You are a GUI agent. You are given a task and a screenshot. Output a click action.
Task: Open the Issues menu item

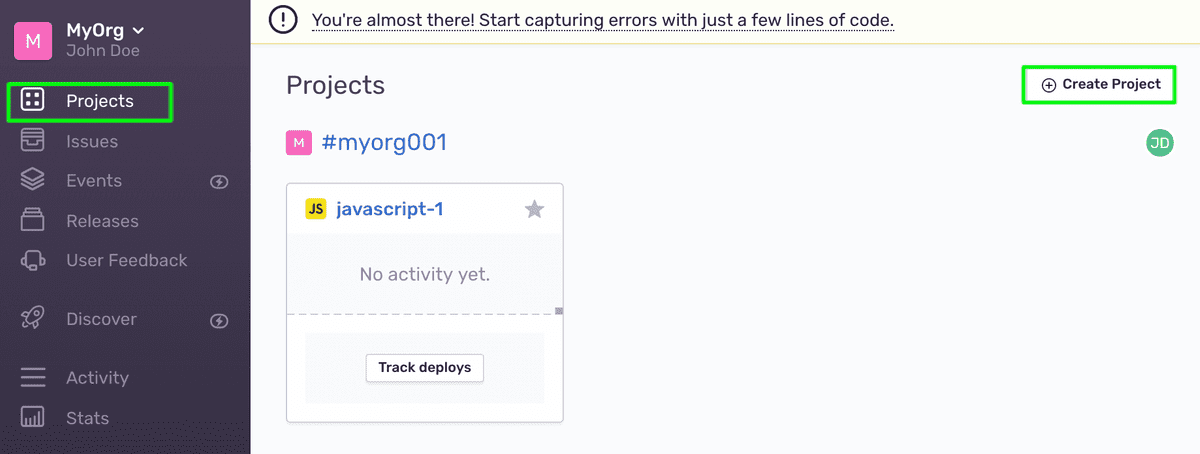pyautogui.click(x=92, y=142)
